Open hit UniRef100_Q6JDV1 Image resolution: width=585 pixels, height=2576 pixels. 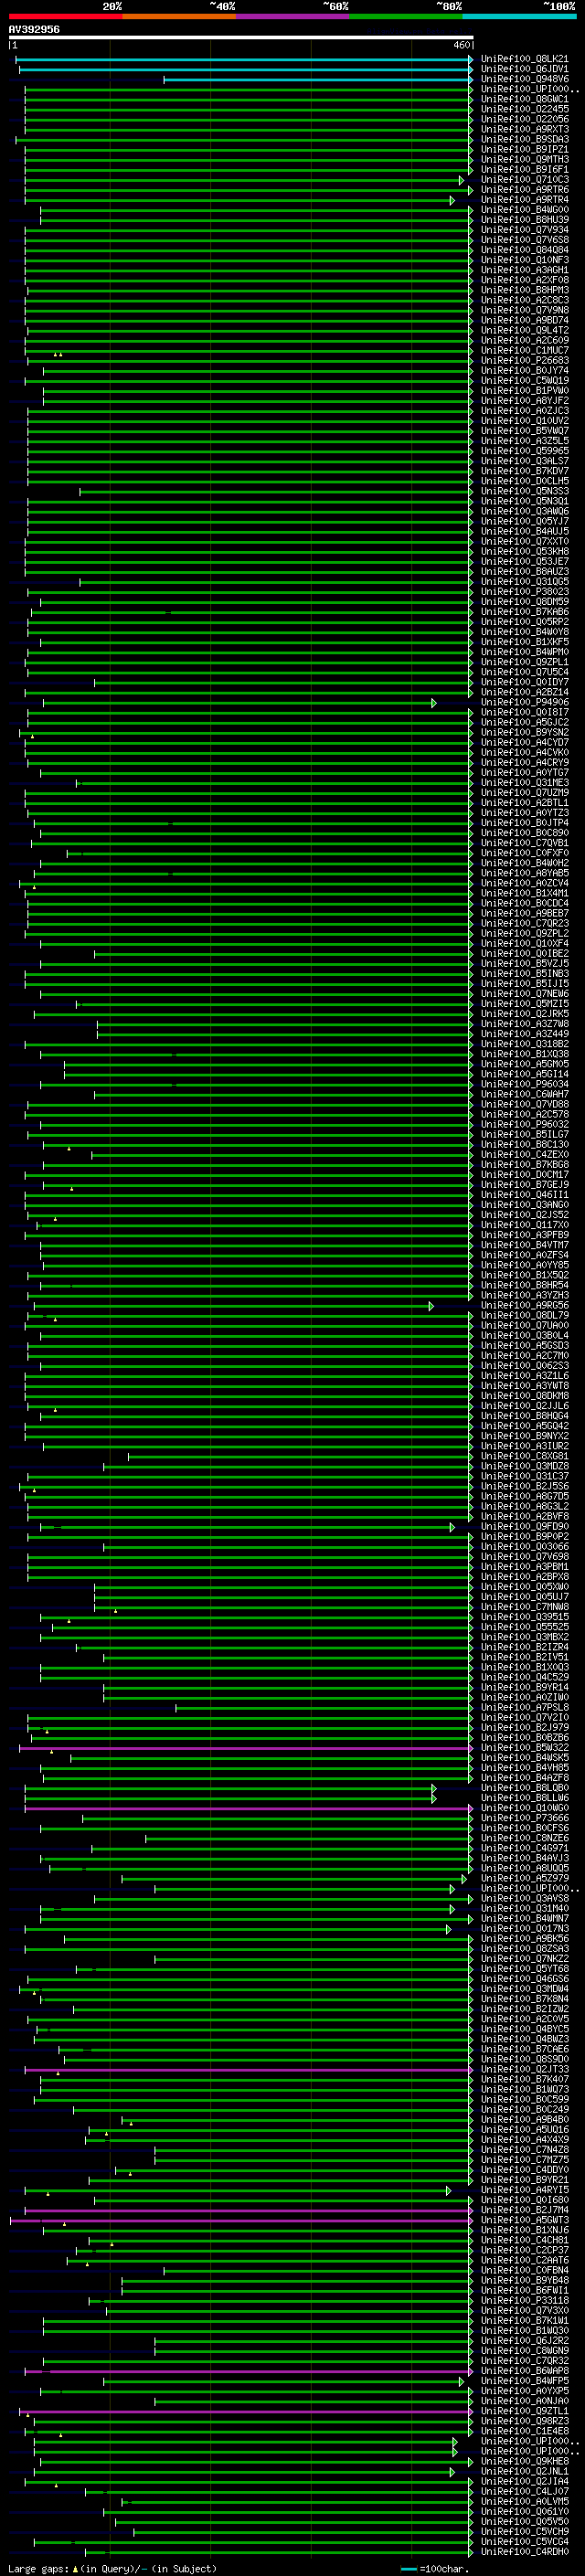[525, 69]
